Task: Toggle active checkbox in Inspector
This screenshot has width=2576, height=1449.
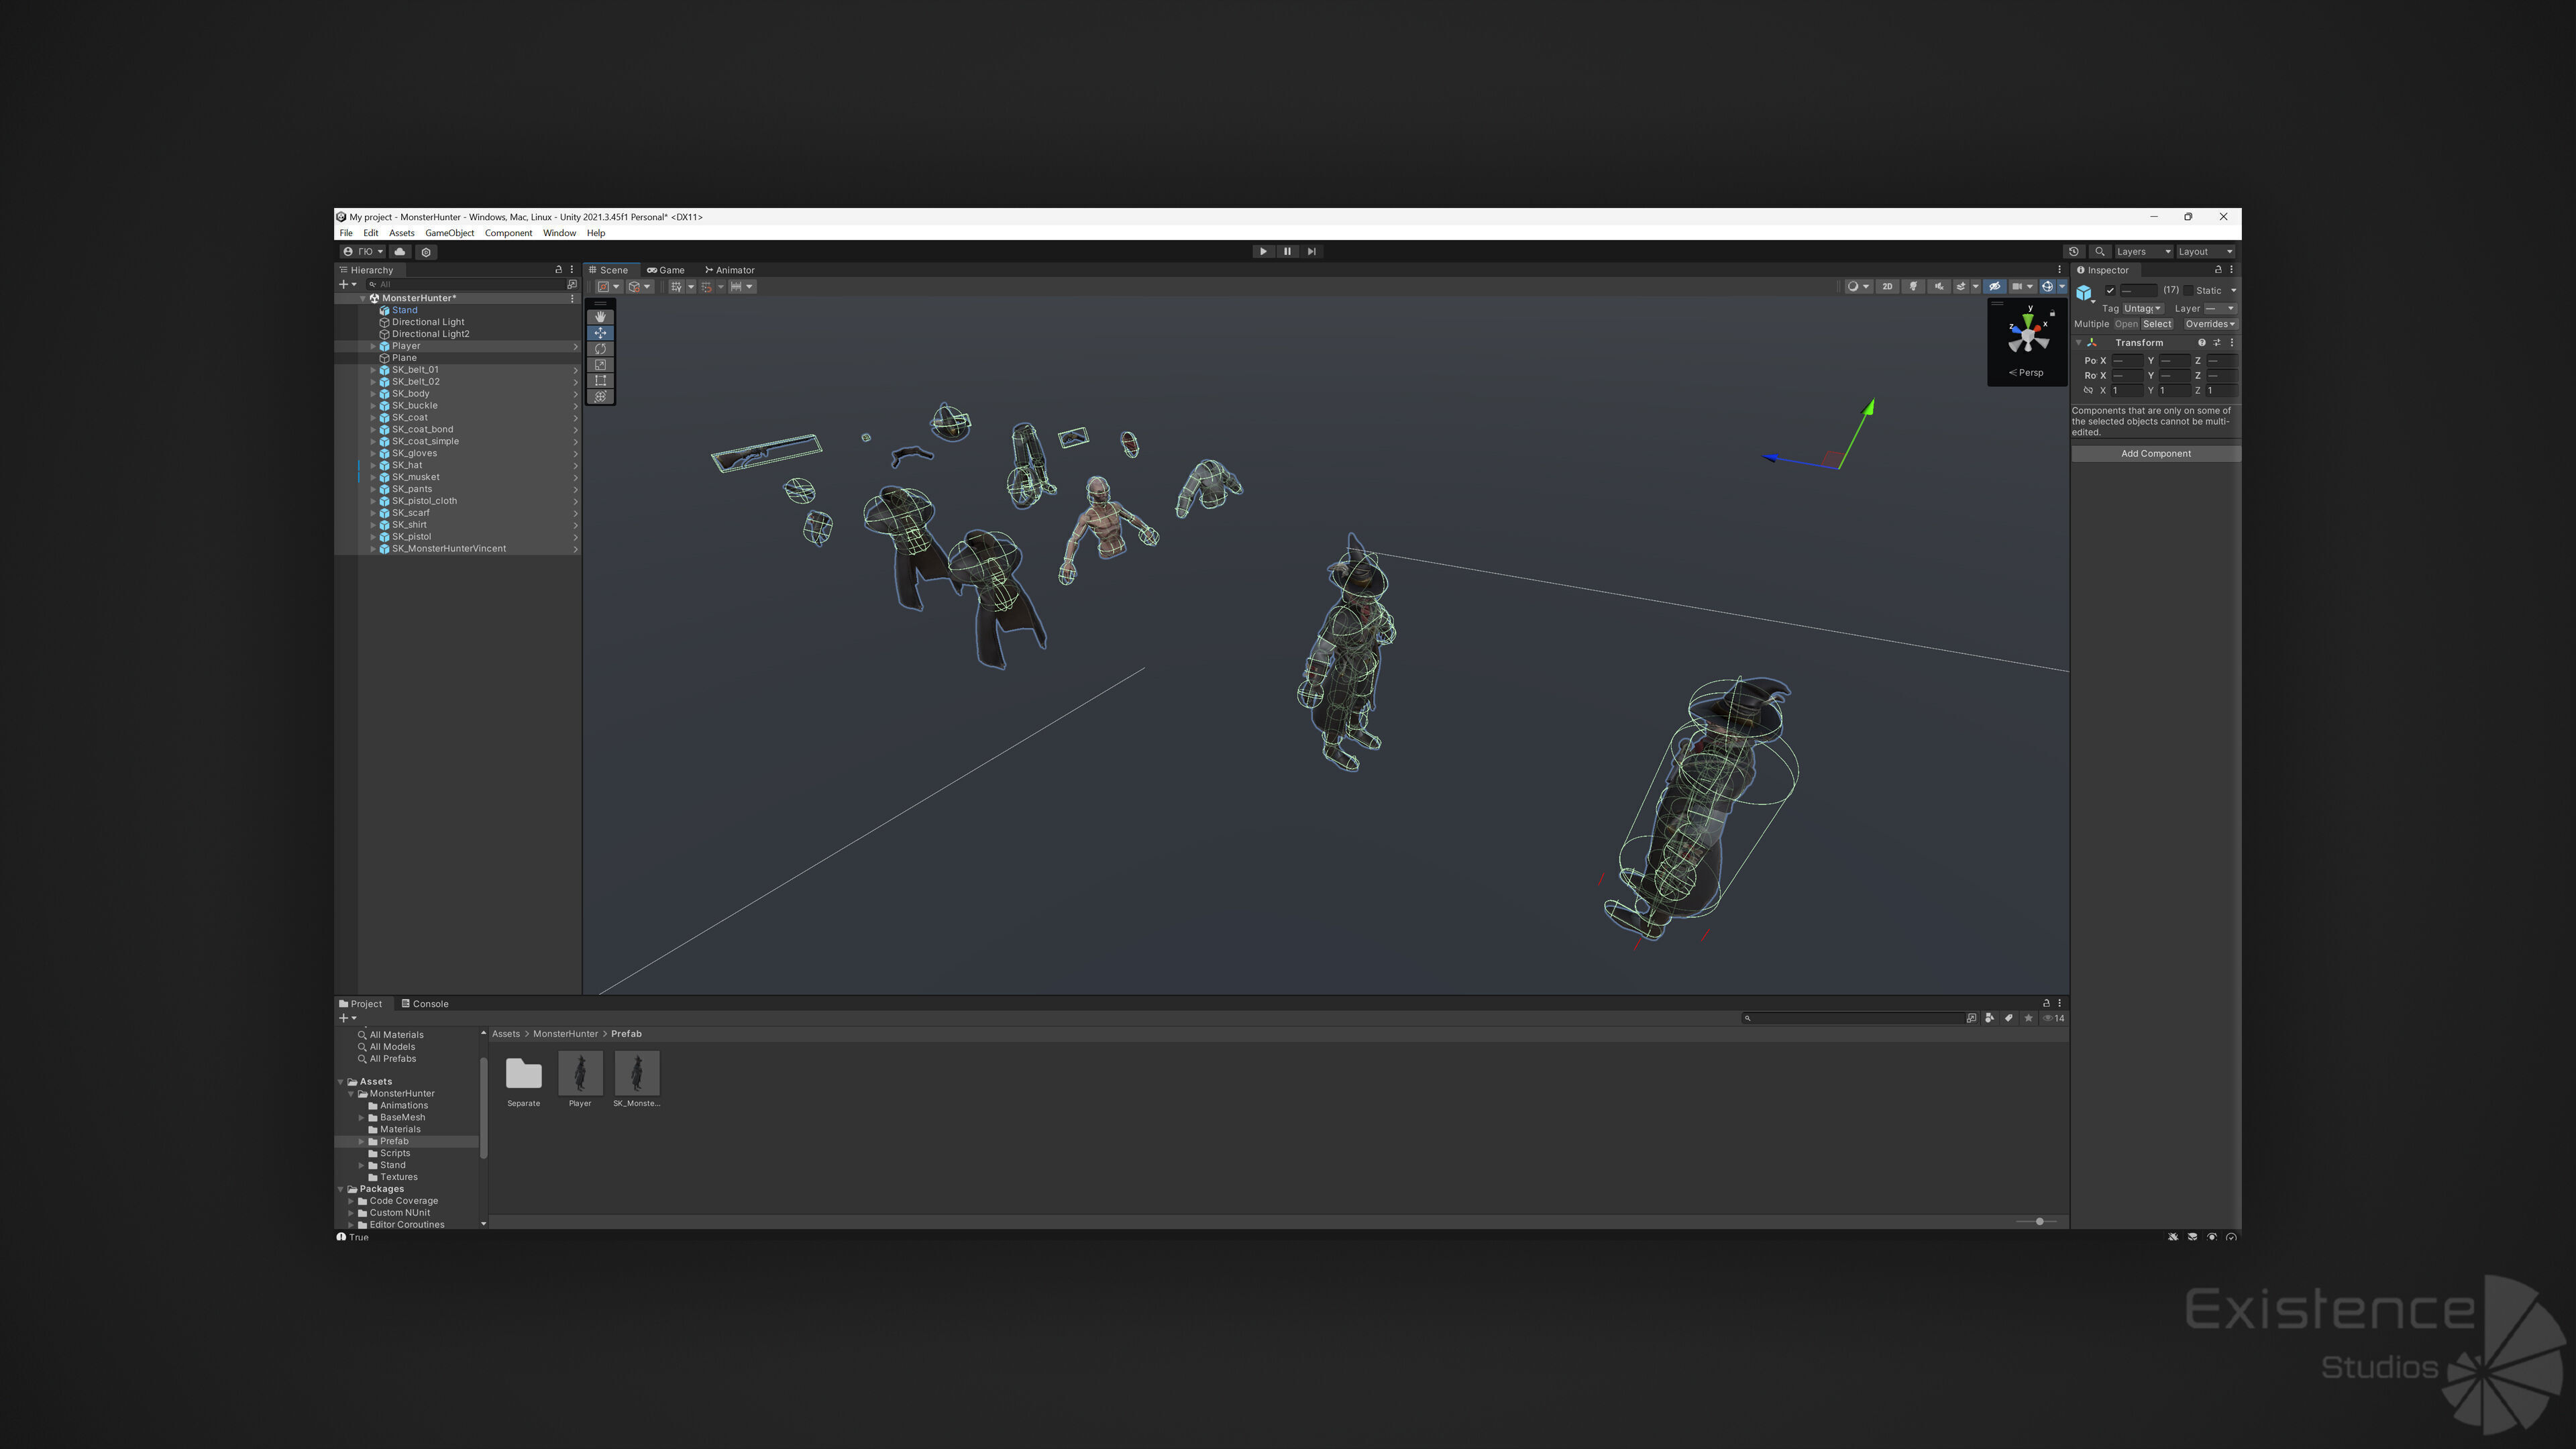Action: 2110,291
